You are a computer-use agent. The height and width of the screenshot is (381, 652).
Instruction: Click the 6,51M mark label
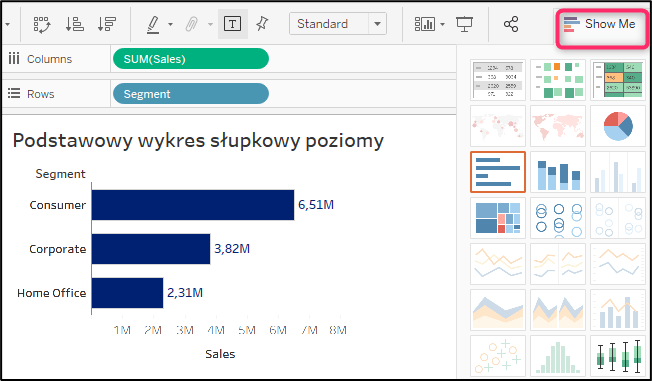(316, 205)
